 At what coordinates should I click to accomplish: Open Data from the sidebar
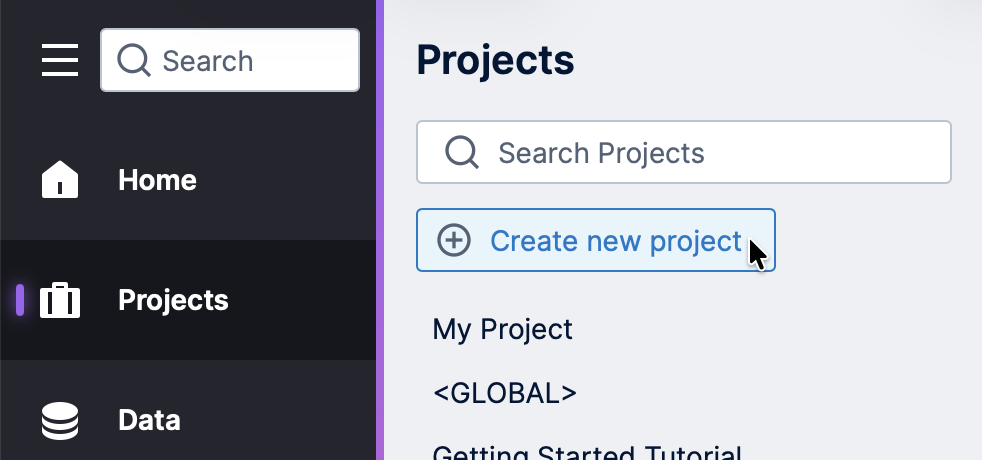pyautogui.click(x=149, y=420)
